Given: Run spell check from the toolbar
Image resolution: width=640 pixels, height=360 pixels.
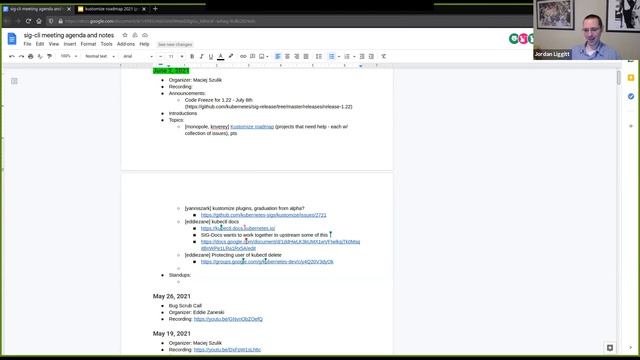Looking at the screenshot, I should click(x=40, y=56).
